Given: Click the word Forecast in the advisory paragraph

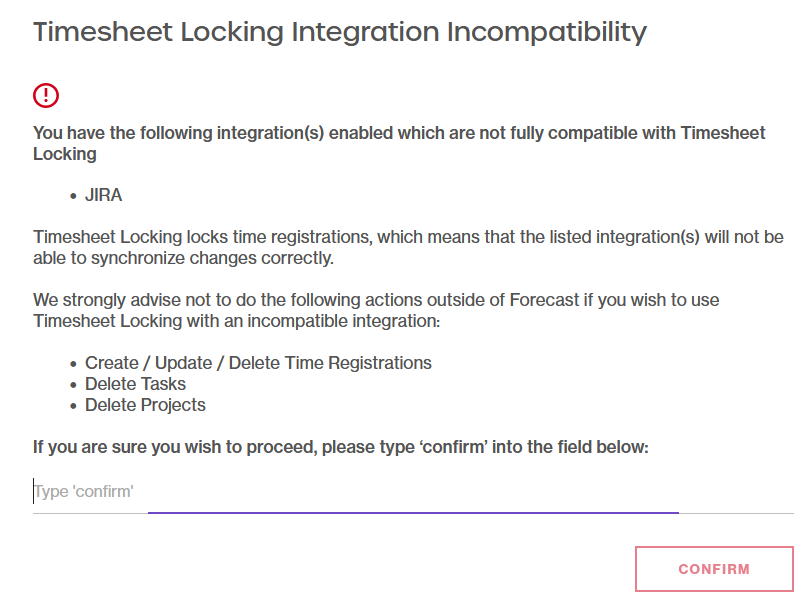Looking at the screenshot, I should click(544, 300).
